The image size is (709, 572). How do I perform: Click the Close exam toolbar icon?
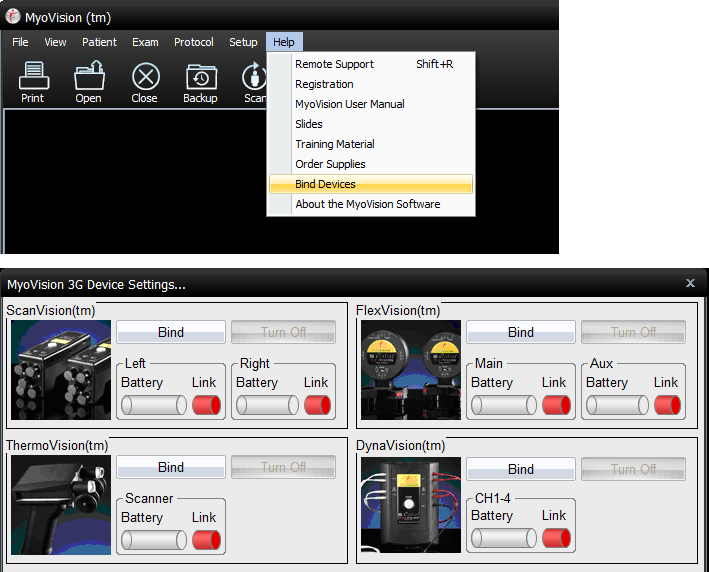coord(145,82)
